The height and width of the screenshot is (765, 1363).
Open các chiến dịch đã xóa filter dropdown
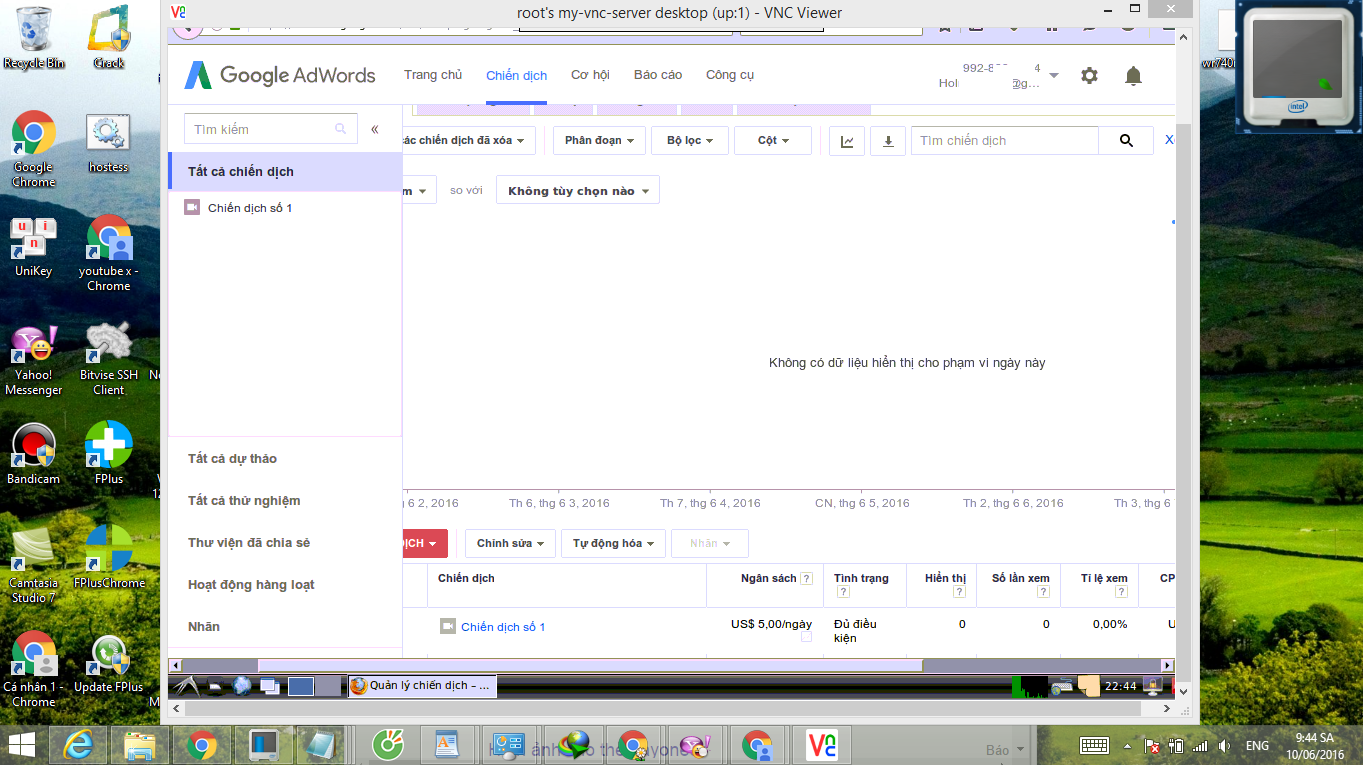[469, 141]
